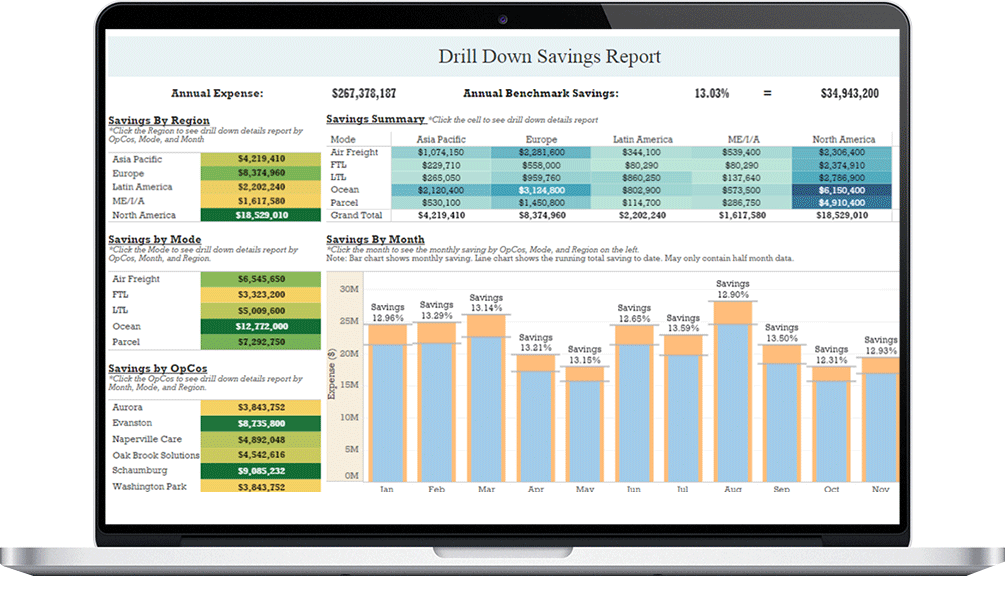This screenshot has height=600, width=1005.
Task: Select Ocean North America cell $6,150,400
Action: tap(842, 190)
